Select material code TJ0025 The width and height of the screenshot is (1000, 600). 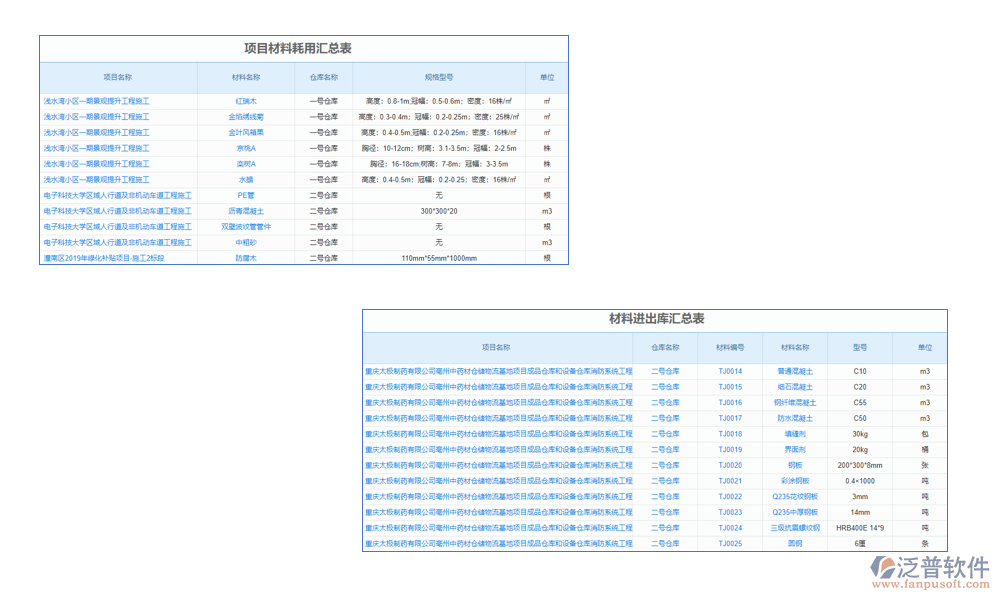coord(730,543)
